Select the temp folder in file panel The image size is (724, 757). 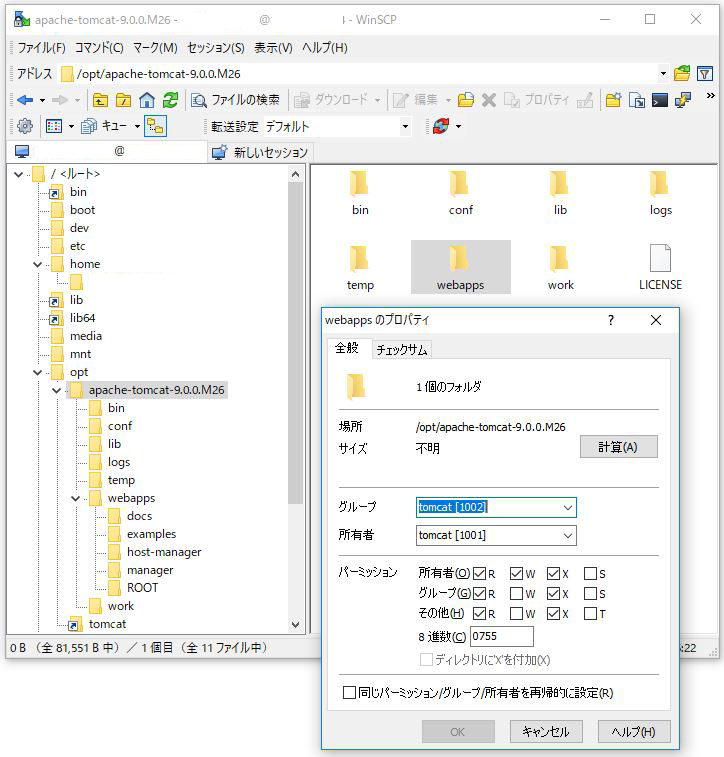(x=360, y=268)
